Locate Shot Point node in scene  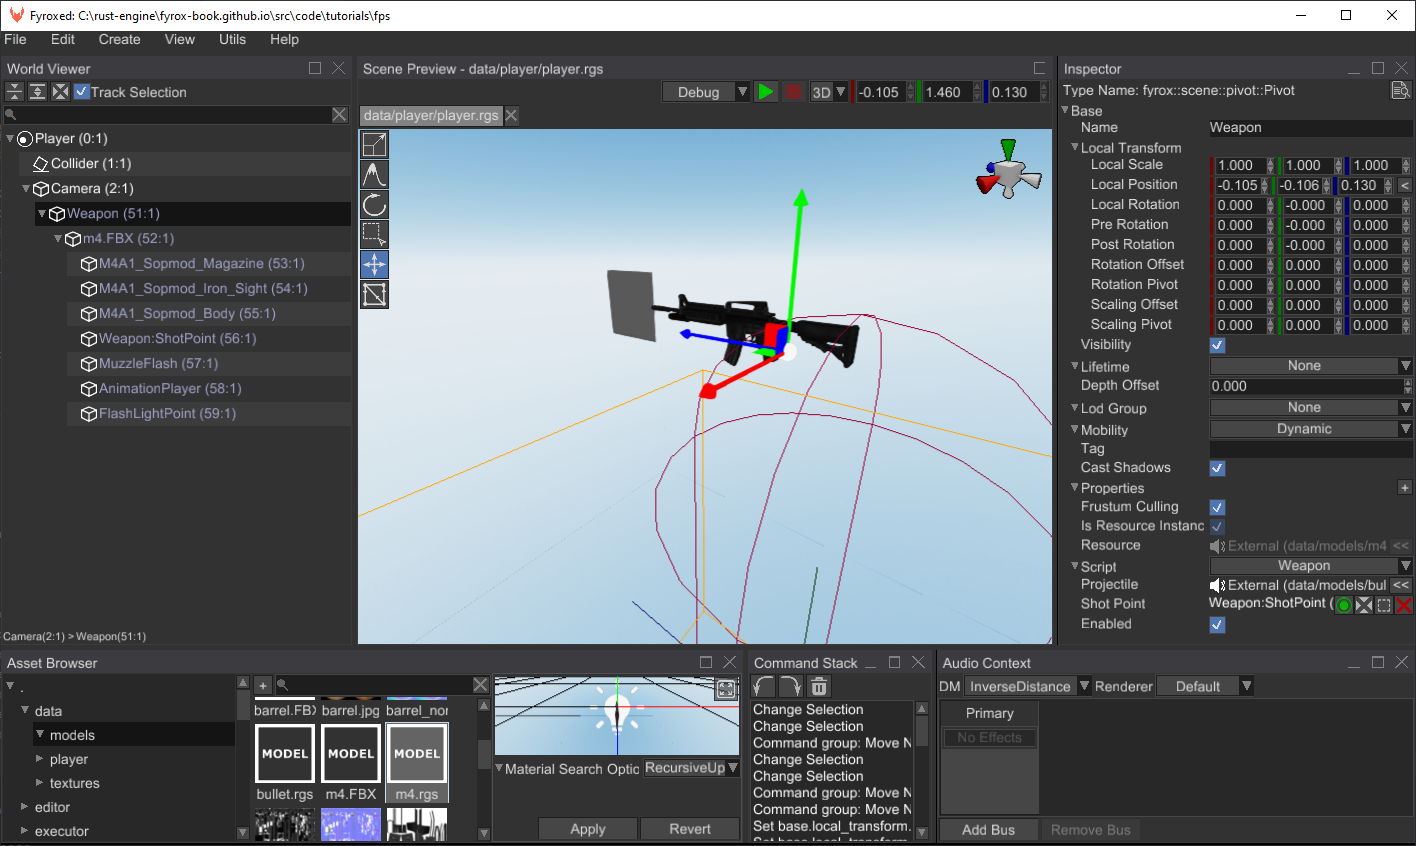(x=1363, y=605)
